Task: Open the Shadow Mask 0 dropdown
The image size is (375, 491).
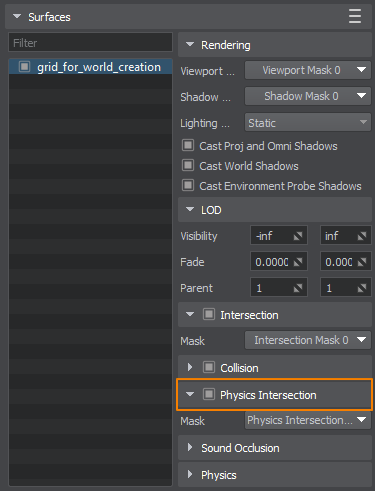Action: (308, 96)
